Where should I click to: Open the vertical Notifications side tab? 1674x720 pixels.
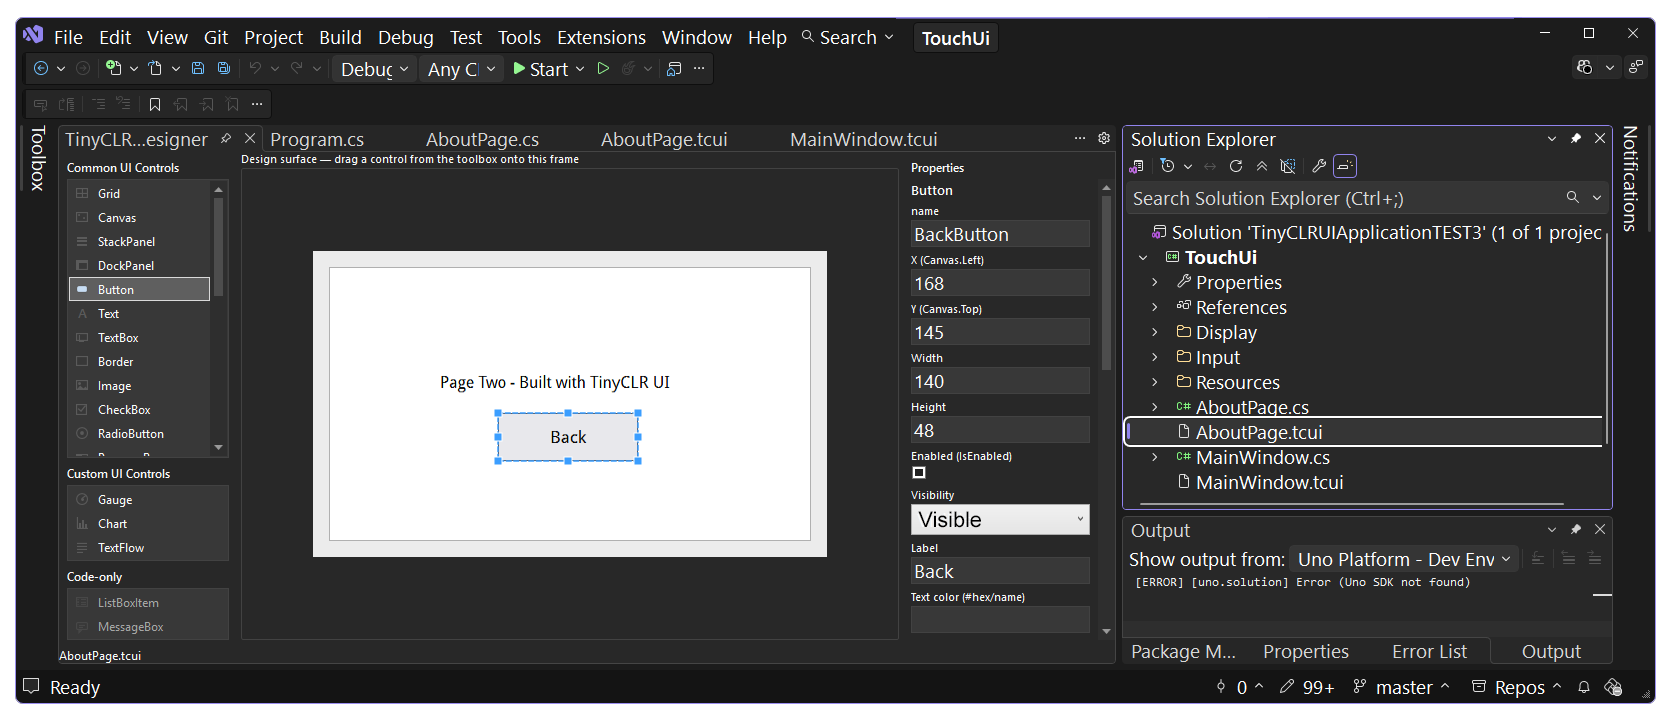tap(1630, 179)
